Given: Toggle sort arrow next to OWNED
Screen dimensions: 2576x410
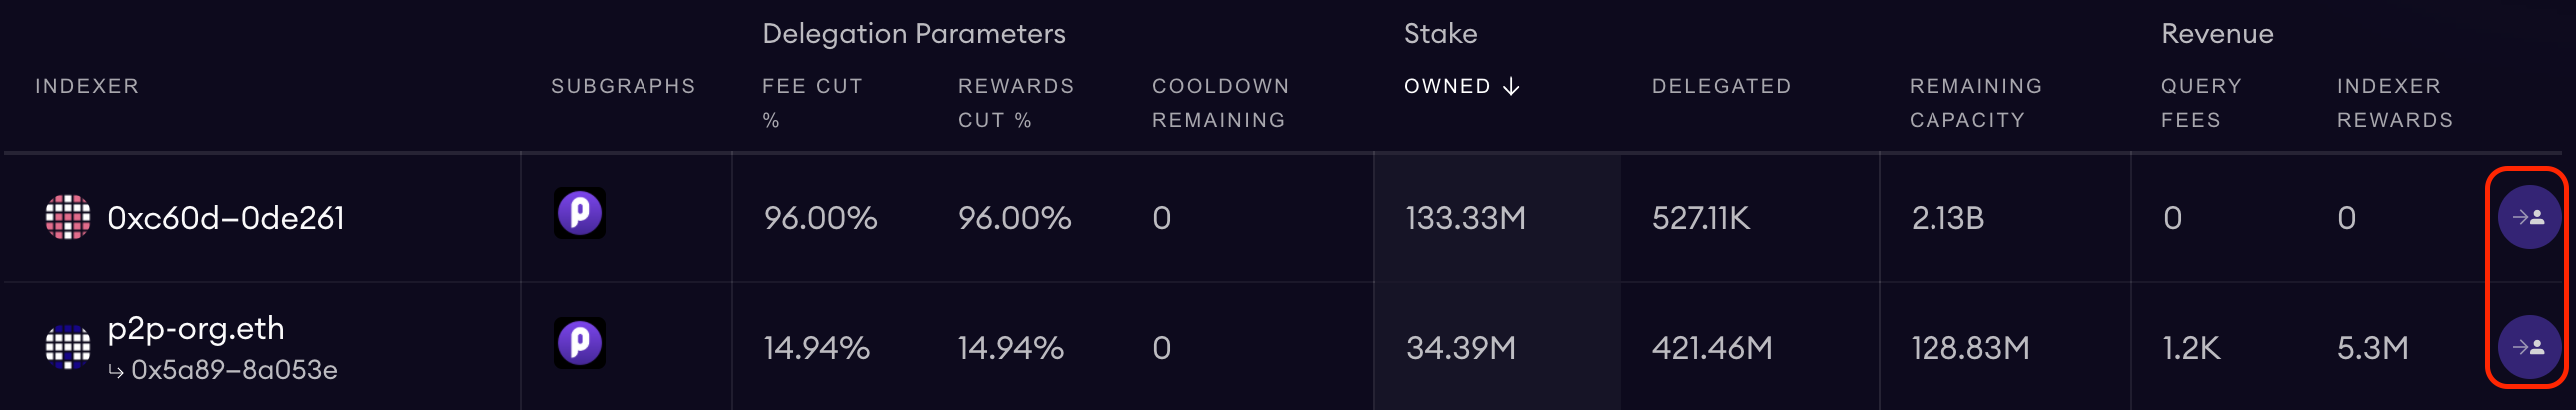Looking at the screenshot, I should pos(1511,87).
